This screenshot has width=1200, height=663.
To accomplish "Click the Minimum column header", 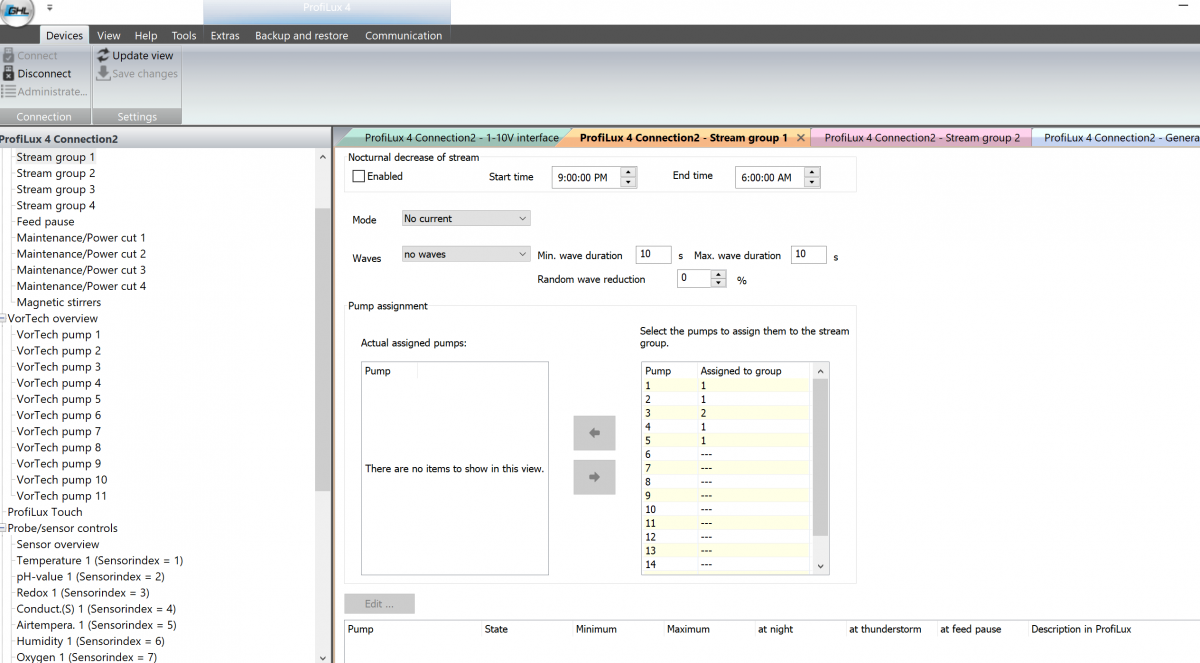I will click(596, 629).
